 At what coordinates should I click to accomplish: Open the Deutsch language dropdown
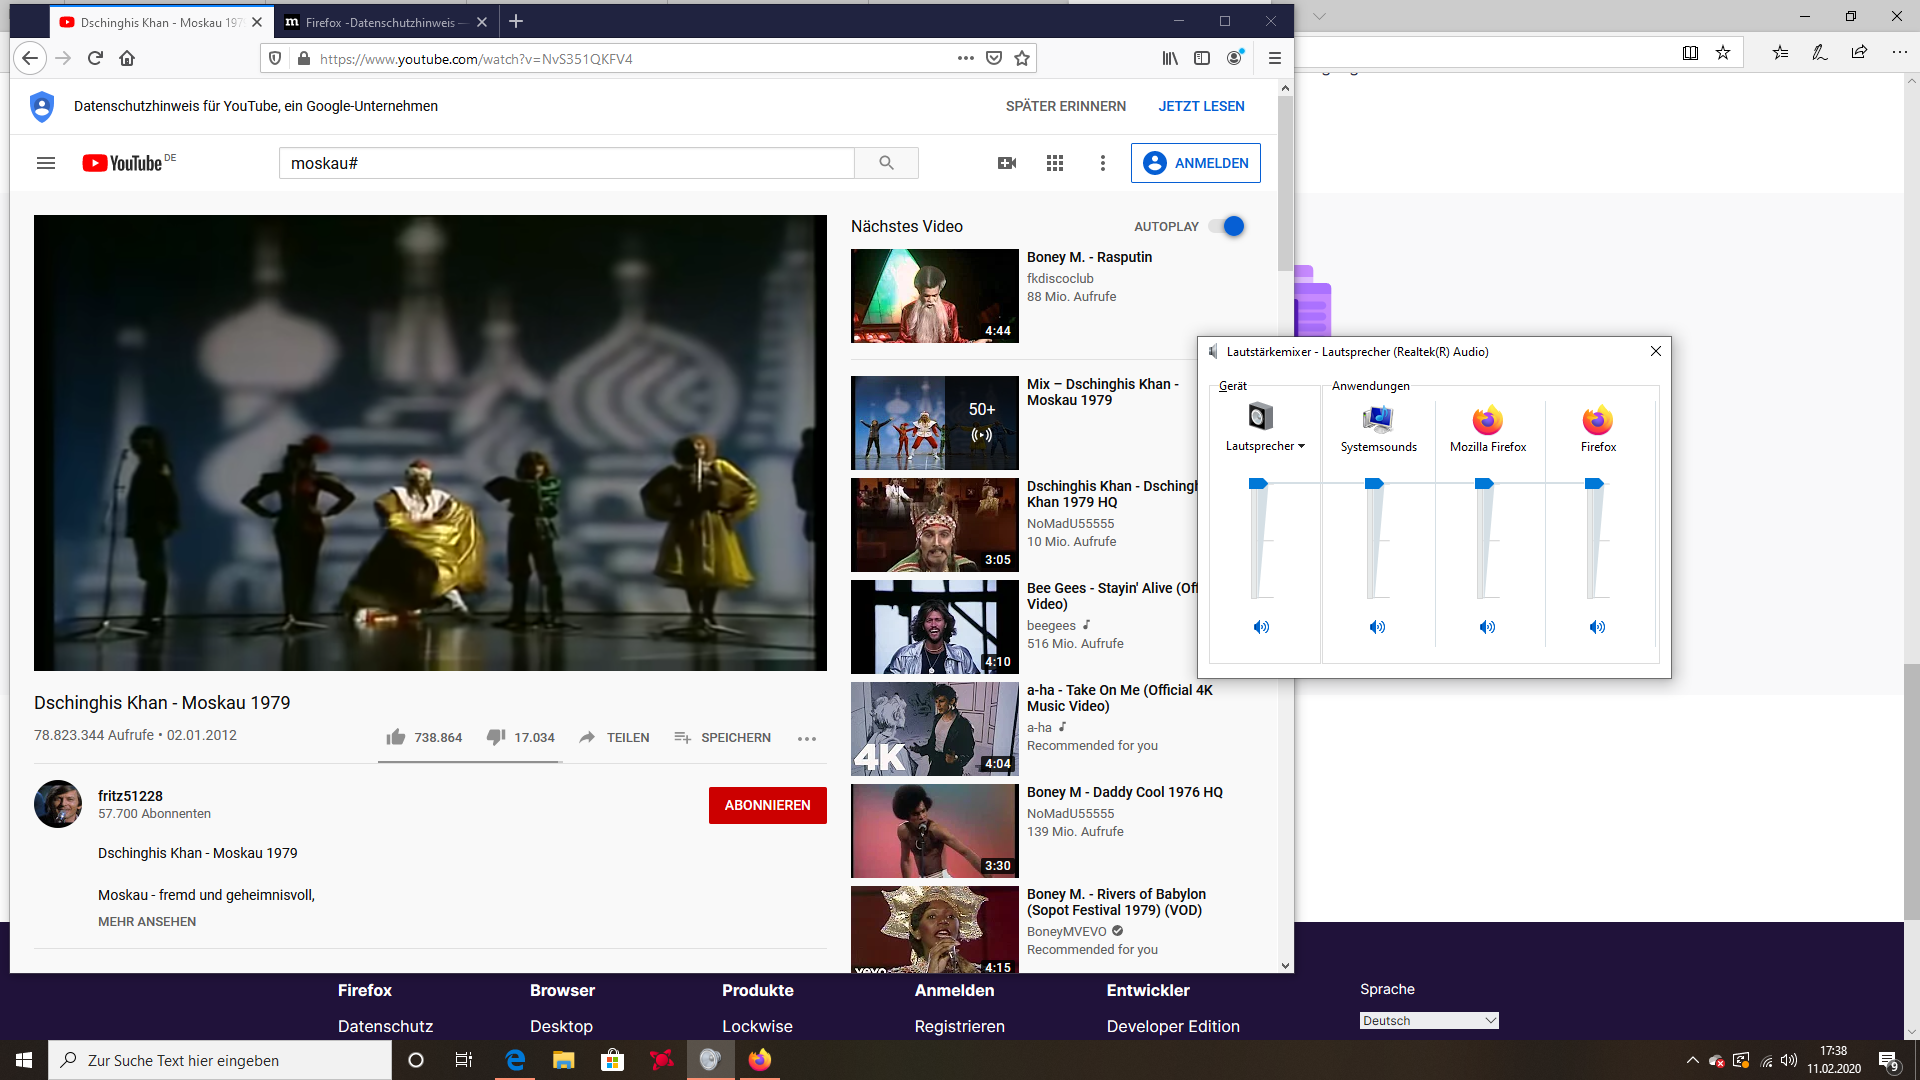1429,1021
